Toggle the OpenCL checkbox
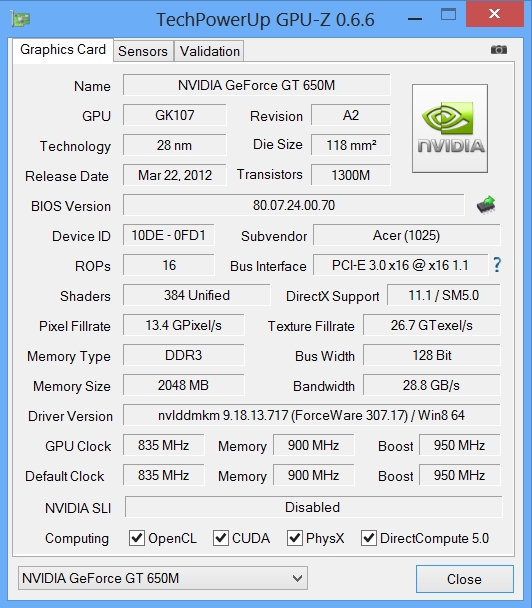The image size is (532, 608). pyautogui.click(x=136, y=538)
